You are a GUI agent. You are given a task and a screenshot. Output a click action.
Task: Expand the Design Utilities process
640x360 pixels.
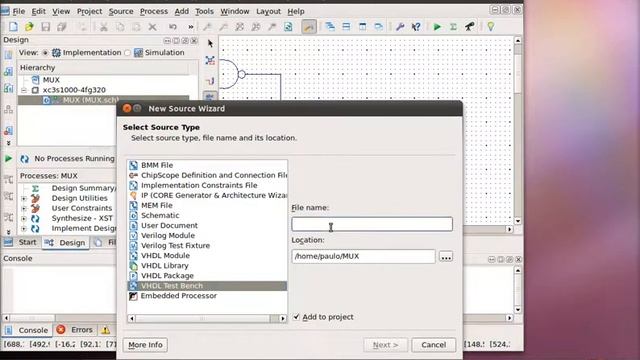[24, 198]
